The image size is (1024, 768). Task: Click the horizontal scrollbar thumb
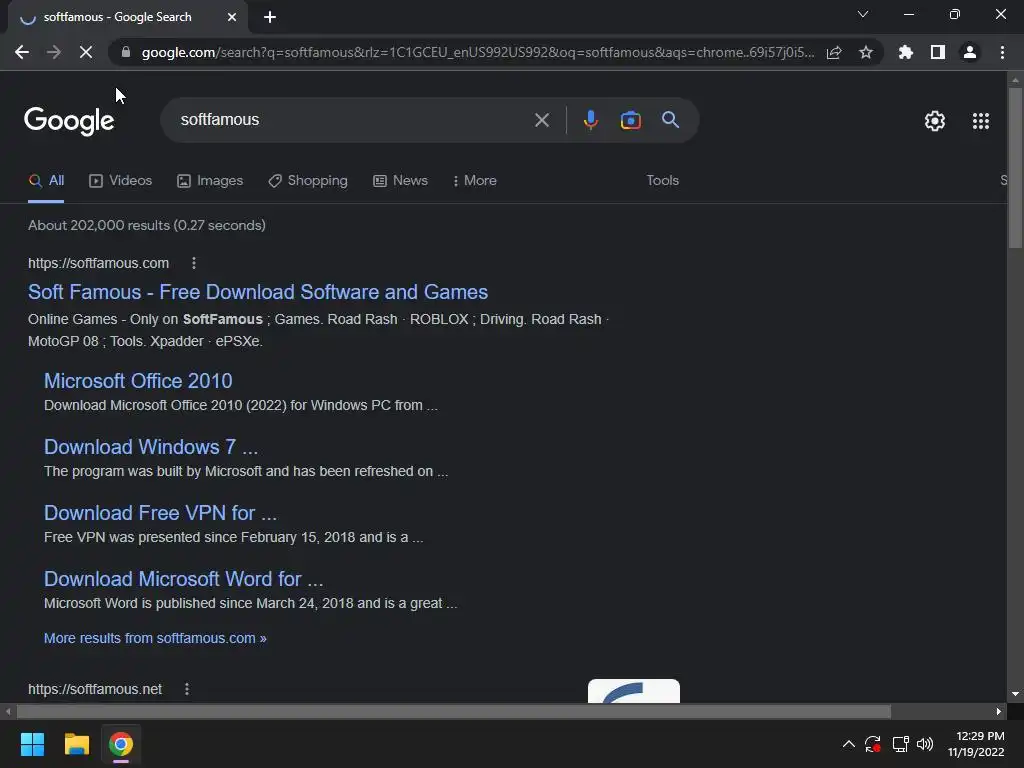click(x=454, y=711)
